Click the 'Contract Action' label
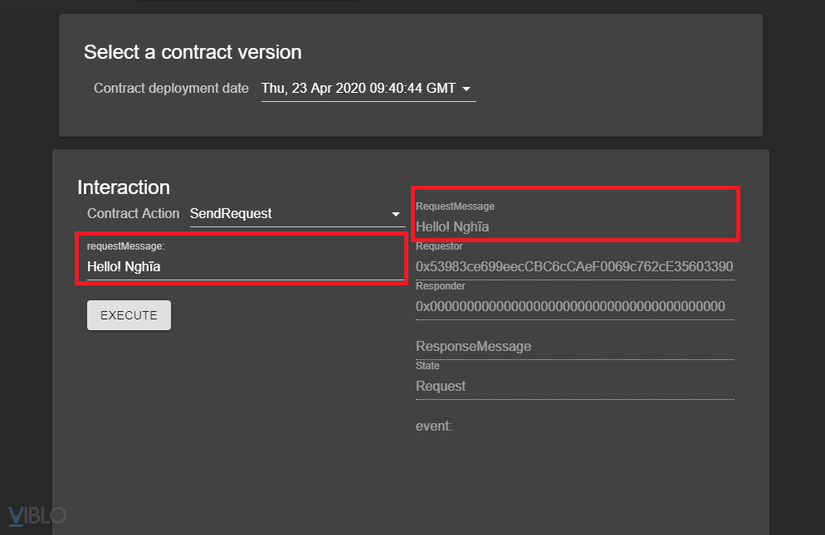825x535 pixels. (133, 213)
